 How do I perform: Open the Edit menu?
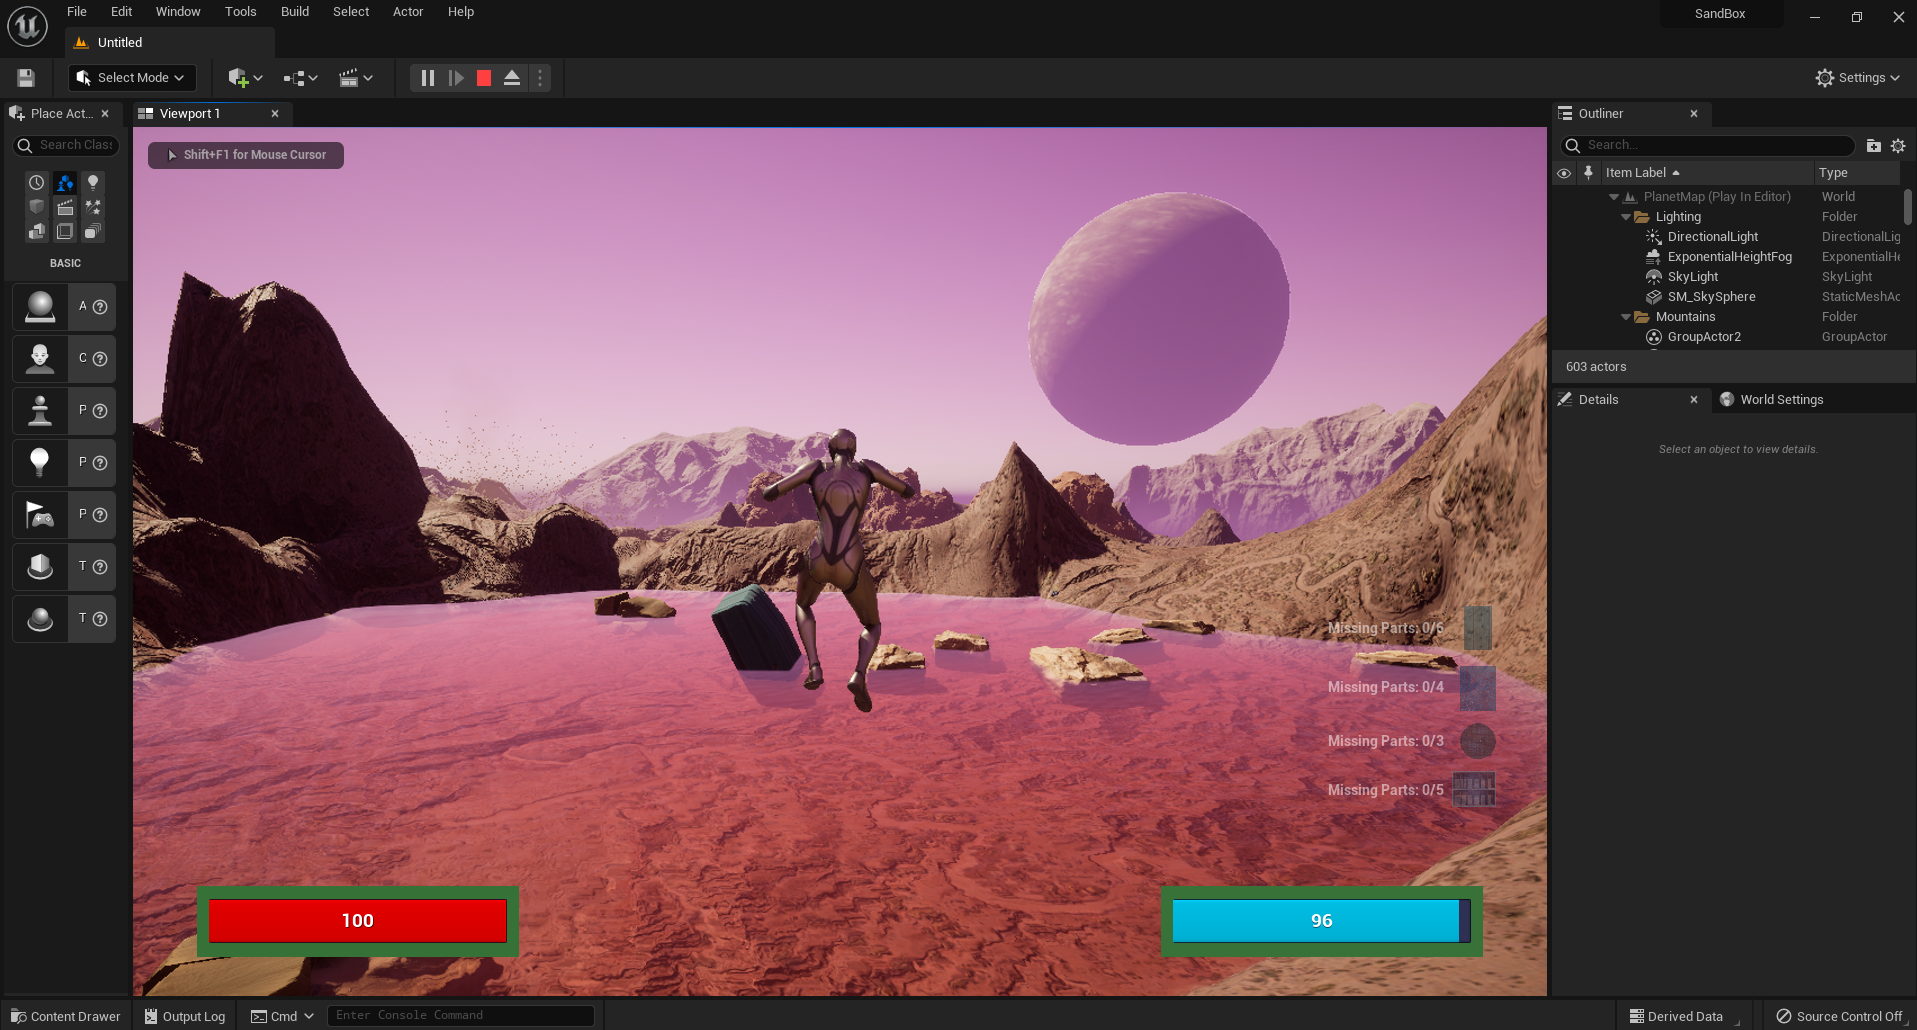[x=121, y=12]
